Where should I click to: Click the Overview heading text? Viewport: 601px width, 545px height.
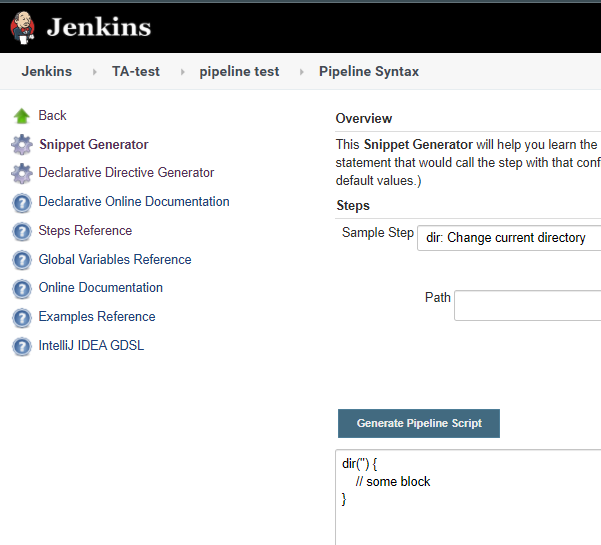[x=364, y=118]
